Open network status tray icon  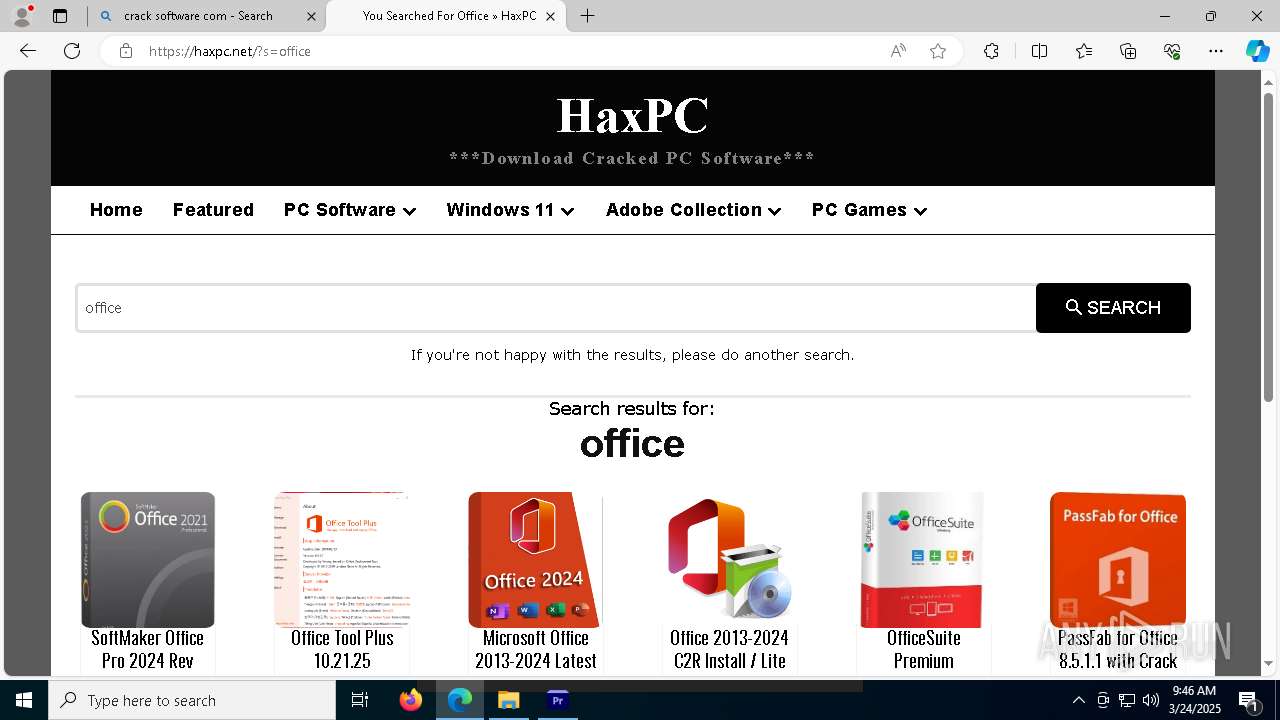click(1127, 700)
